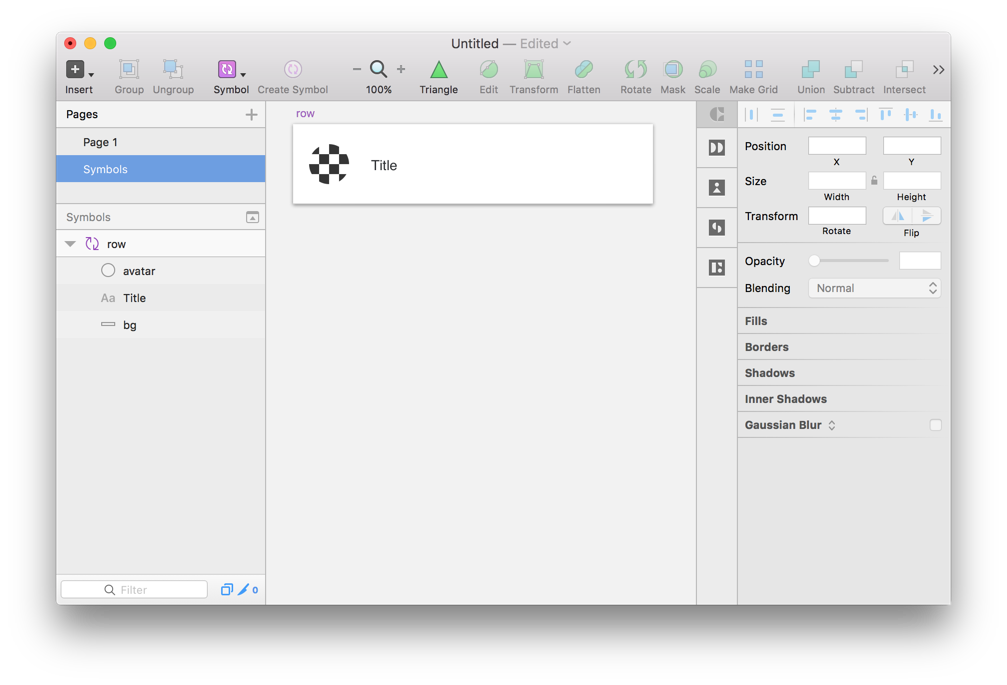Image resolution: width=1007 pixels, height=685 pixels.
Task: Click the Union boolean icon
Action: tap(810, 69)
